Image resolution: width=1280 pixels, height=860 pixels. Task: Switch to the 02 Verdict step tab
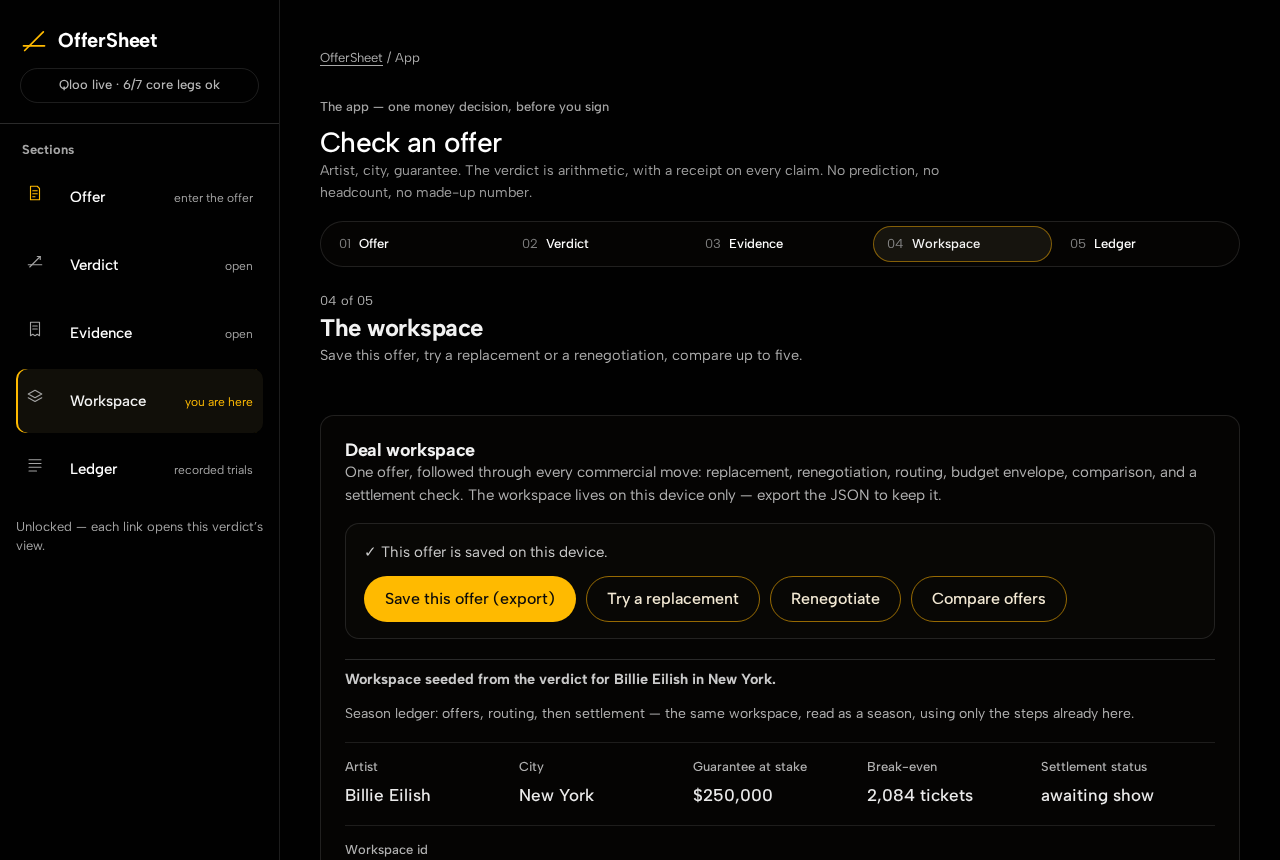pyautogui.click(x=598, y=244)
